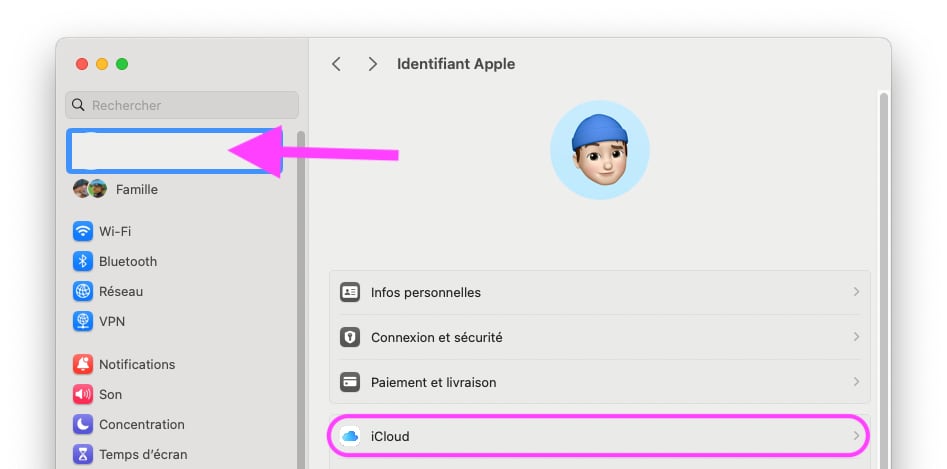Click the sidebar vertical scrollbar
The width and height of the screenshot is (947, 469).
tap(301, 299)
